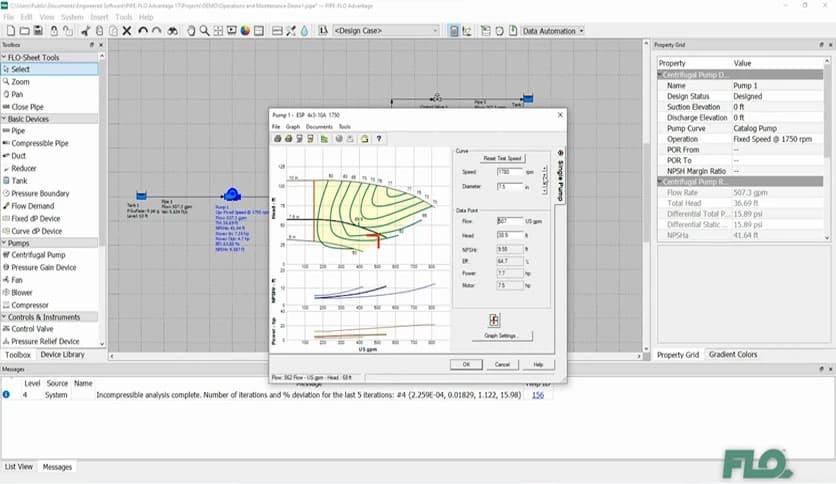
Task: Click the 'Catalog Pump' Pump Curve value
Action: click(754, 128)
